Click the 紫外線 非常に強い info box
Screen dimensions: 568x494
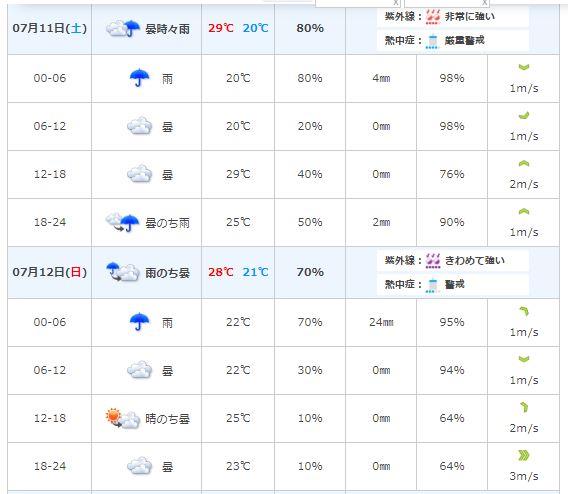(453, 17)
